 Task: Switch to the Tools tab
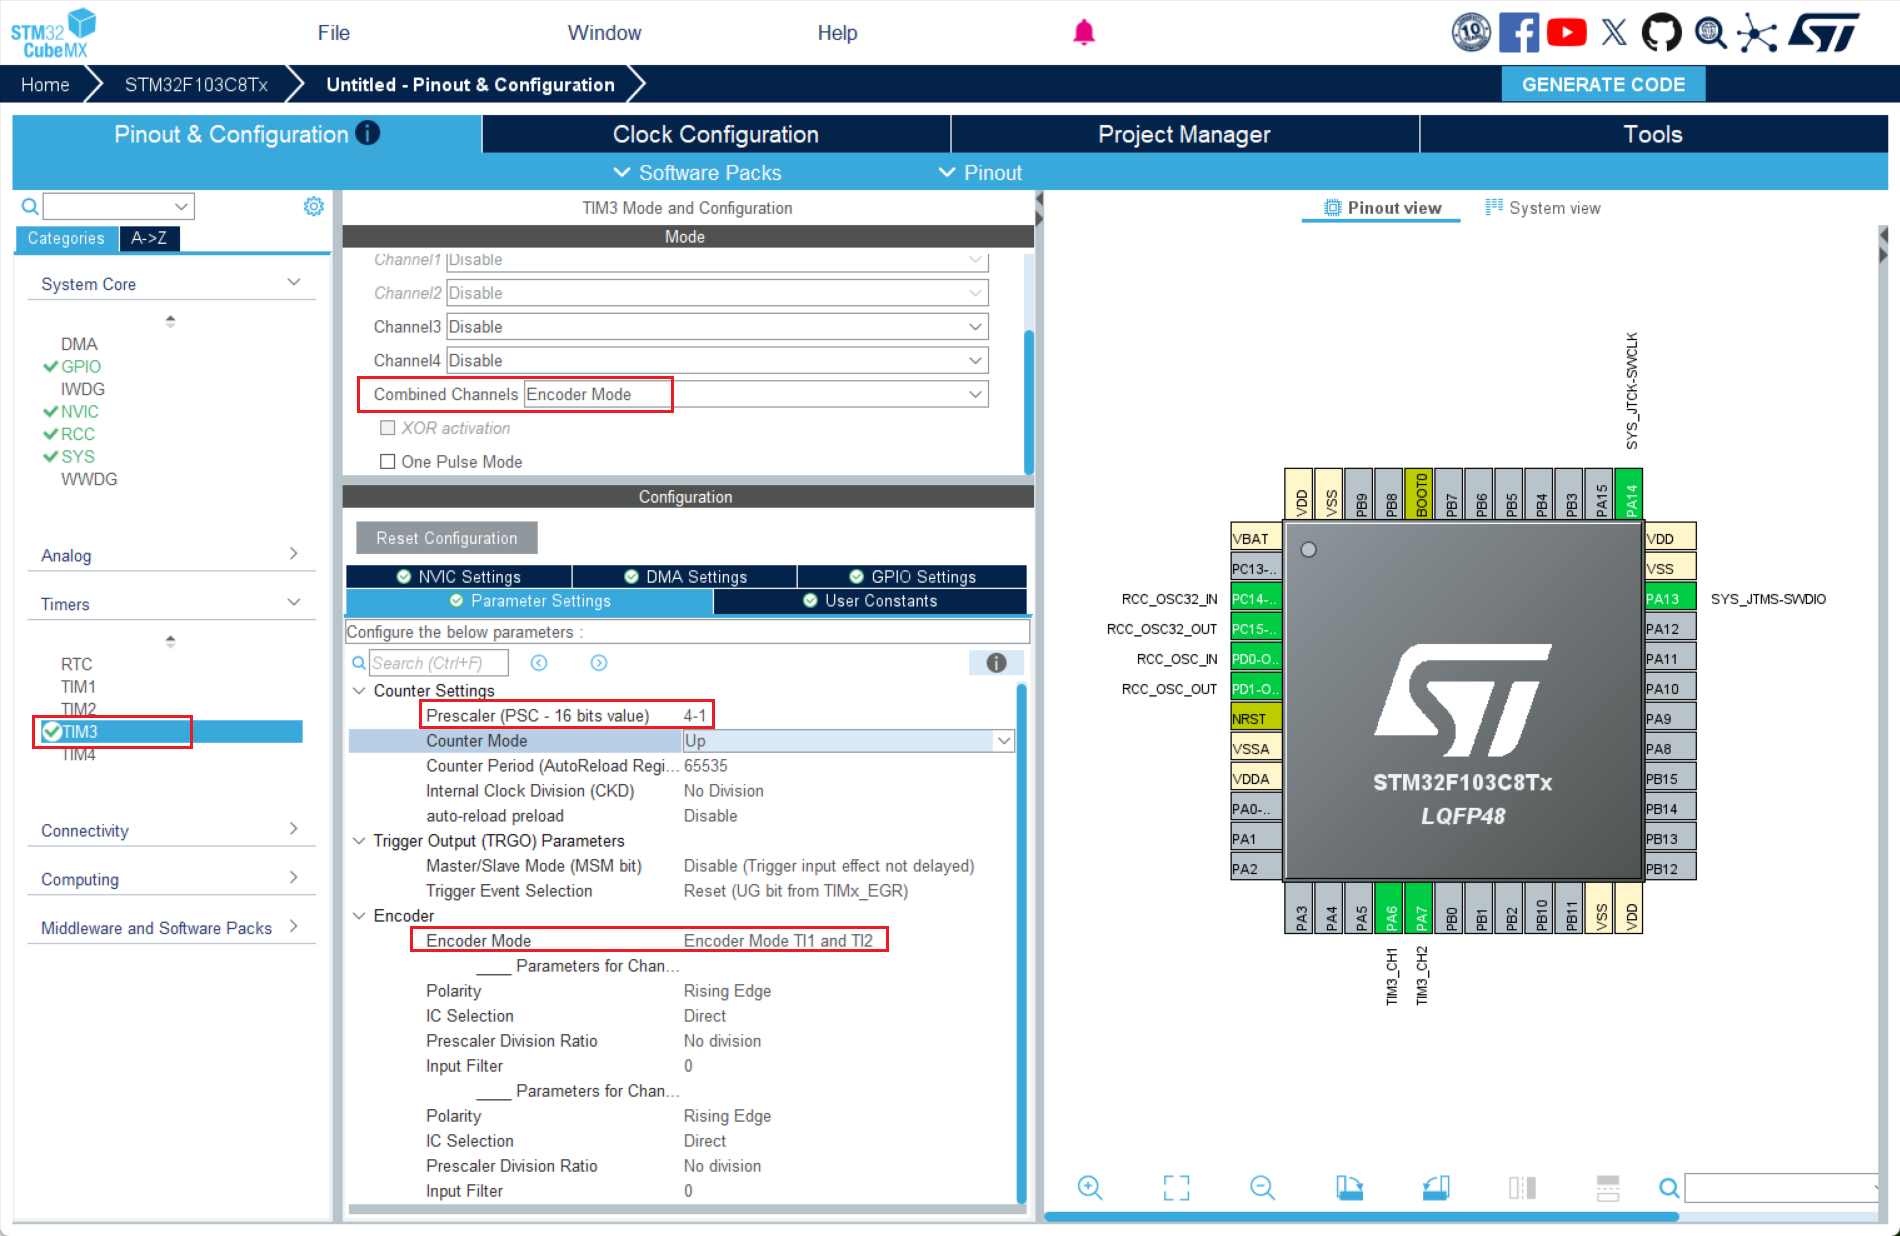pos(1653,134)
